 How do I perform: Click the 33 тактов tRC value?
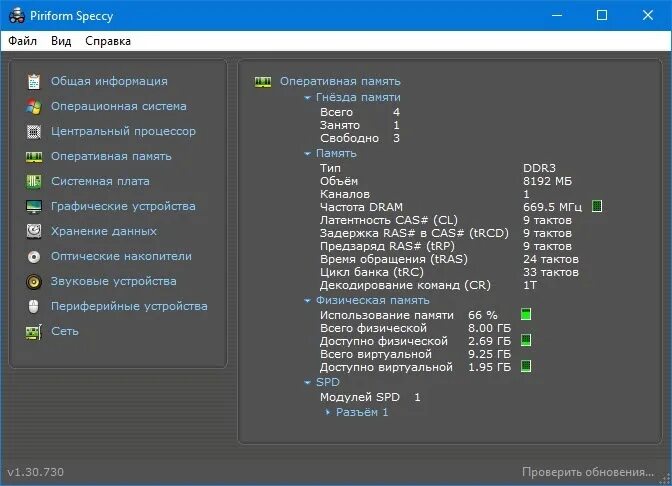551,272
